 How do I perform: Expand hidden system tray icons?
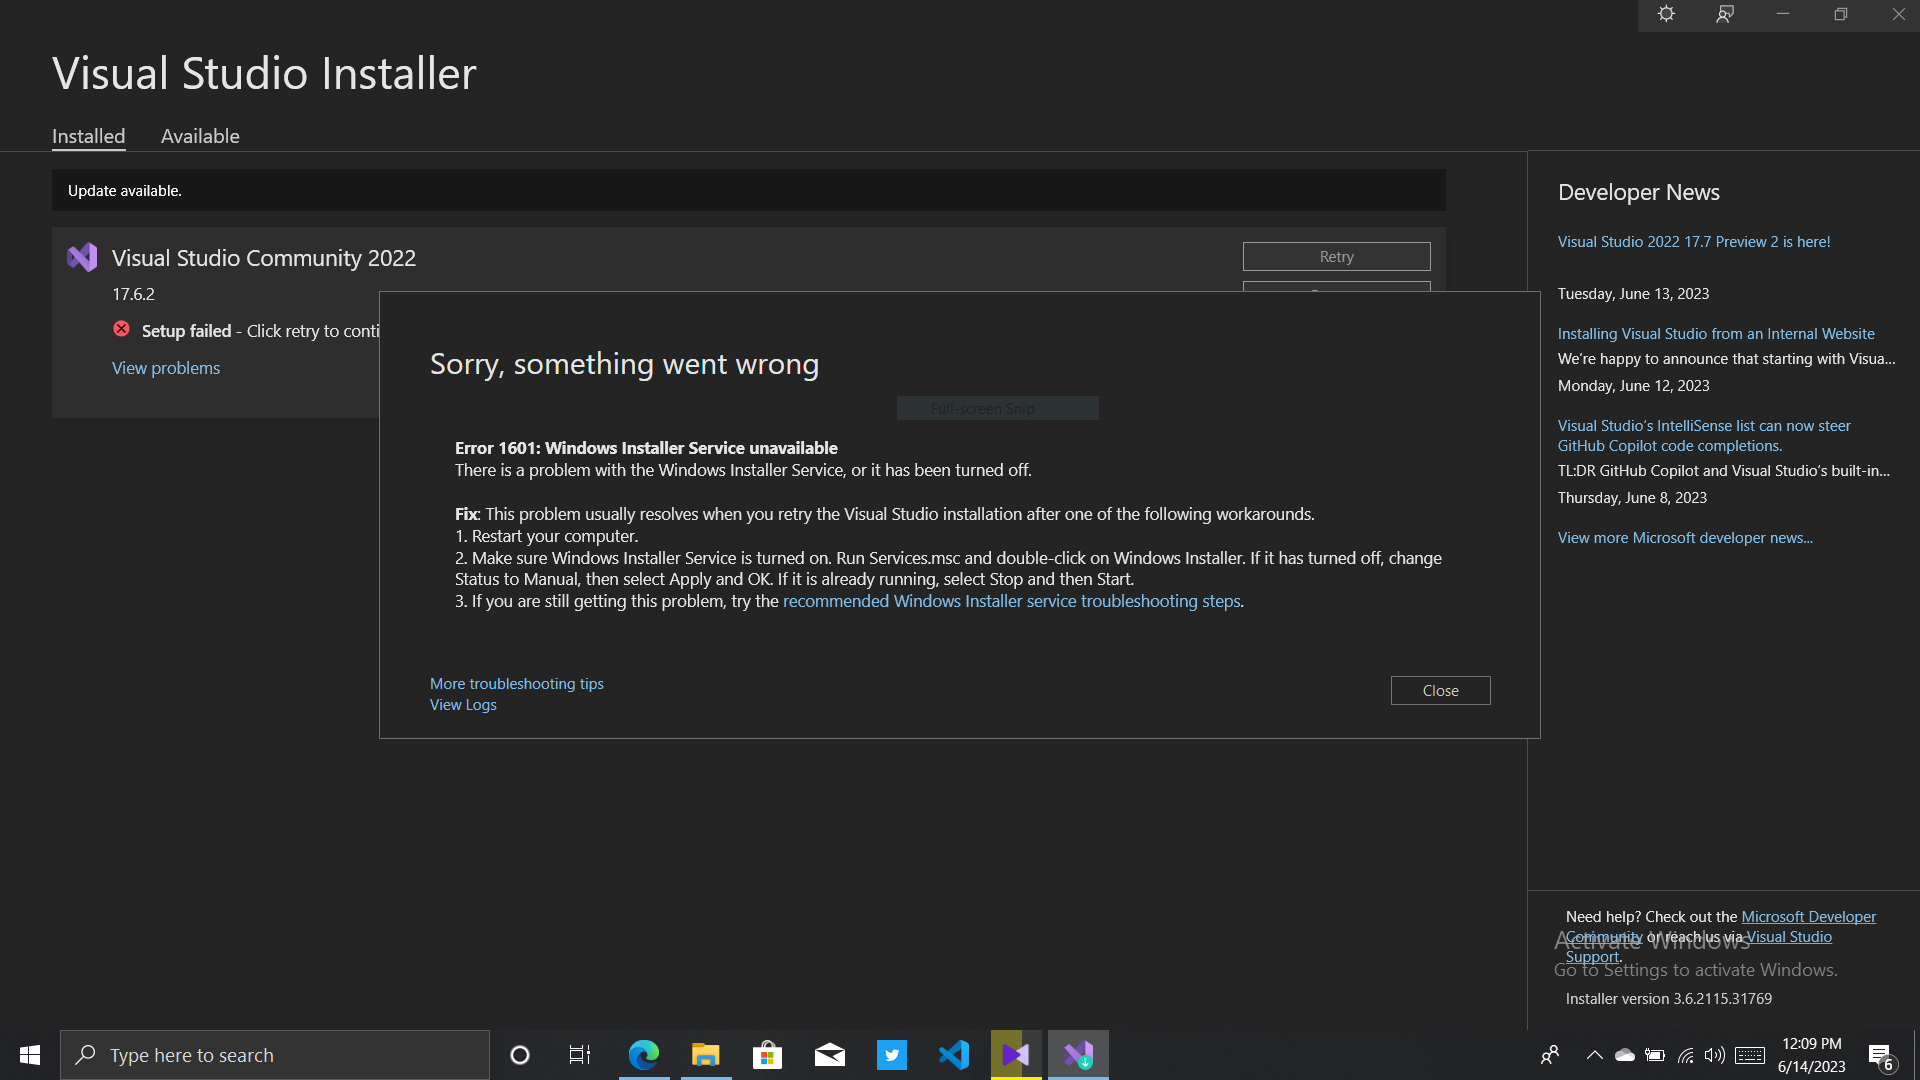1595,1054
